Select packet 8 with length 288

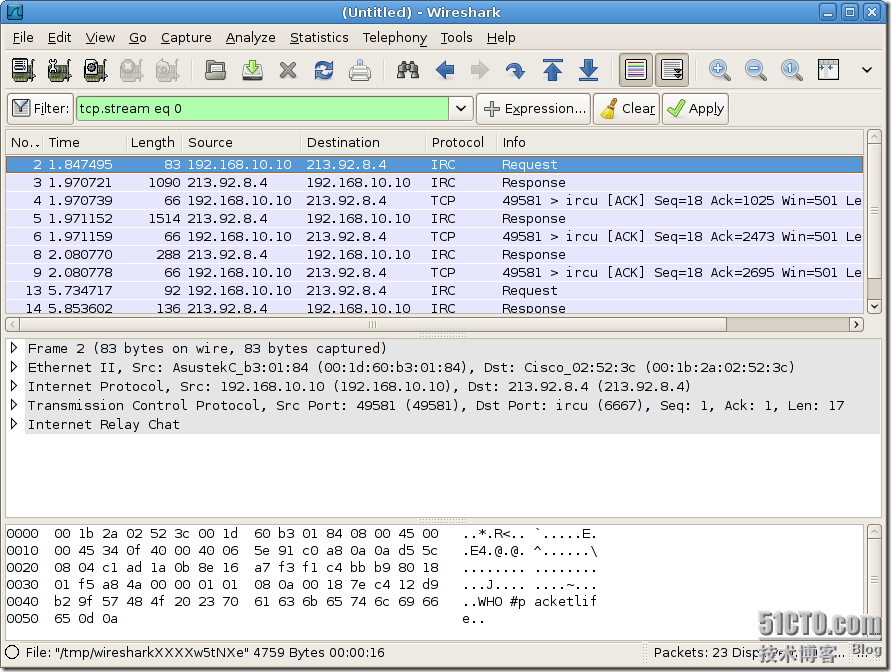pyautogui.click(x=434, y=254)
